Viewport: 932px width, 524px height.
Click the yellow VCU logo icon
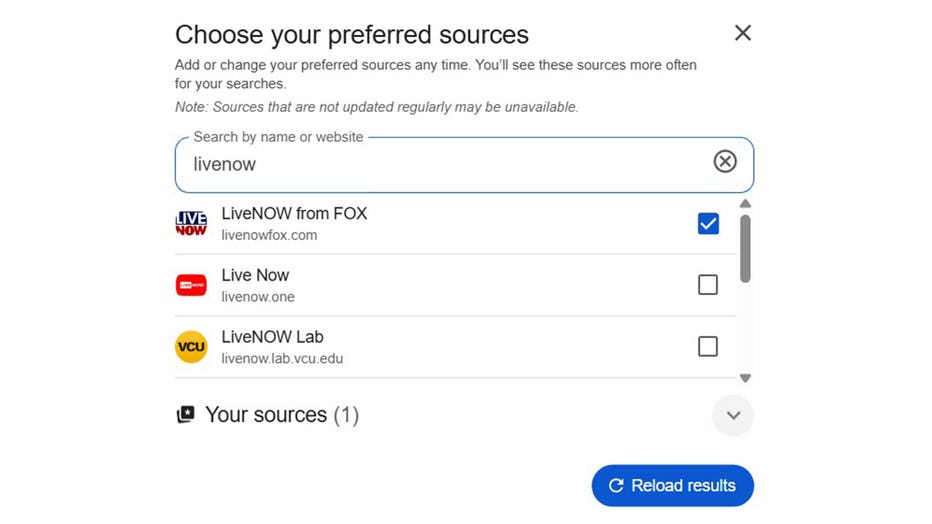click(x=191, y=347)
